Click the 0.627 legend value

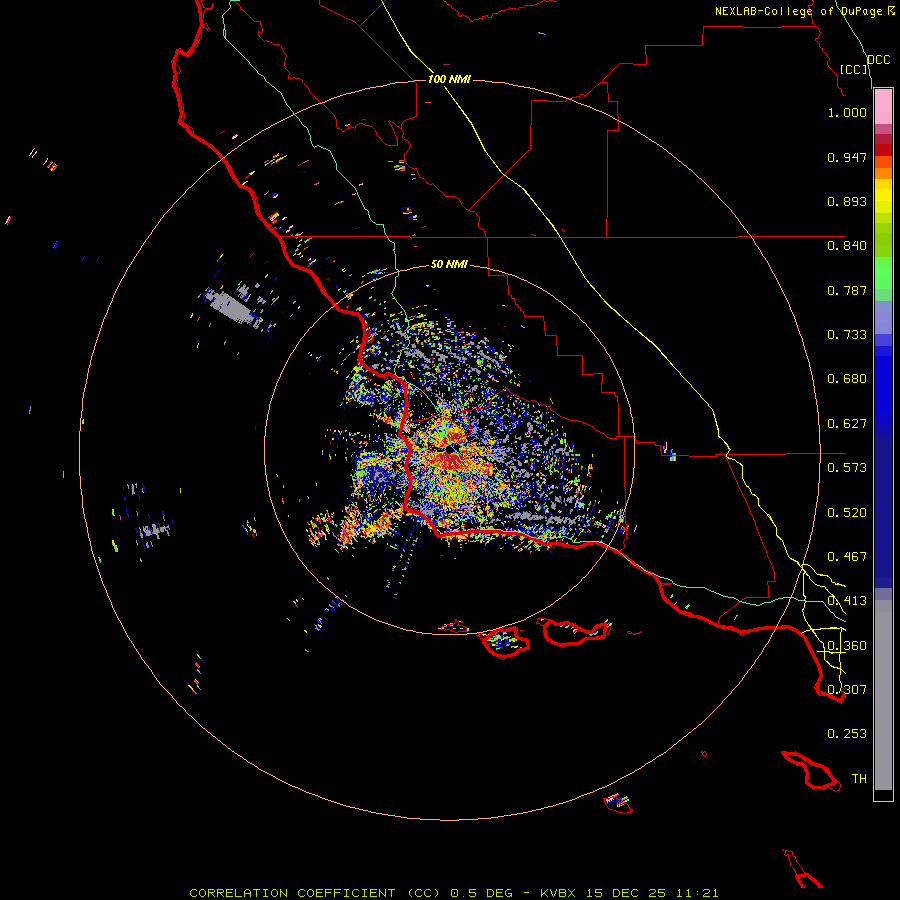847,424
